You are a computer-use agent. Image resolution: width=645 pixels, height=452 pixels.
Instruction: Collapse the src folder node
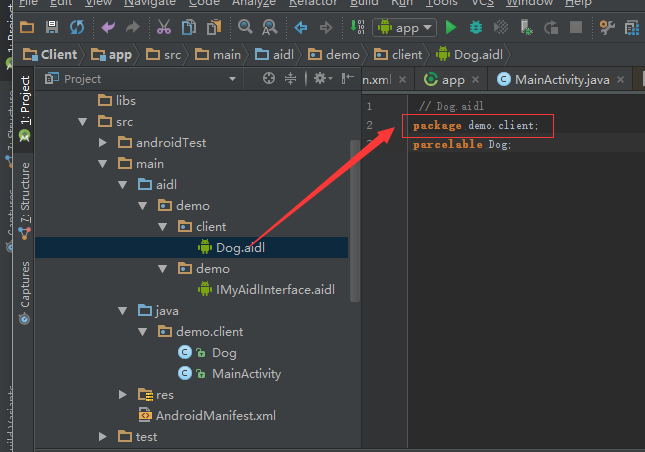point(83,122)
